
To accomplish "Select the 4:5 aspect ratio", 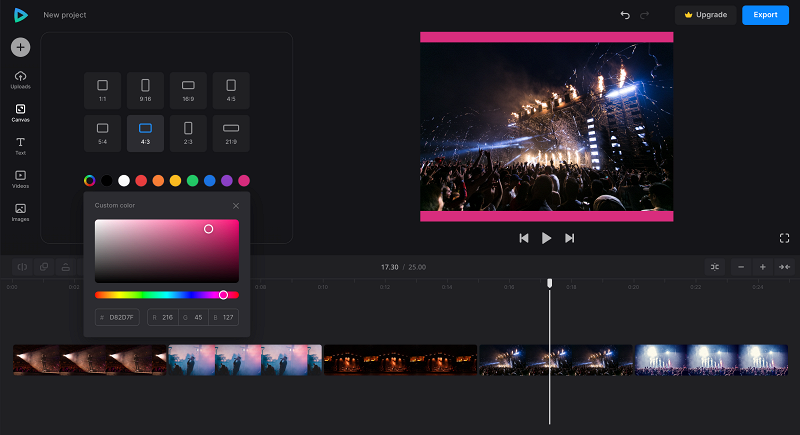I will pyautogui.click(x=231, y=90).
